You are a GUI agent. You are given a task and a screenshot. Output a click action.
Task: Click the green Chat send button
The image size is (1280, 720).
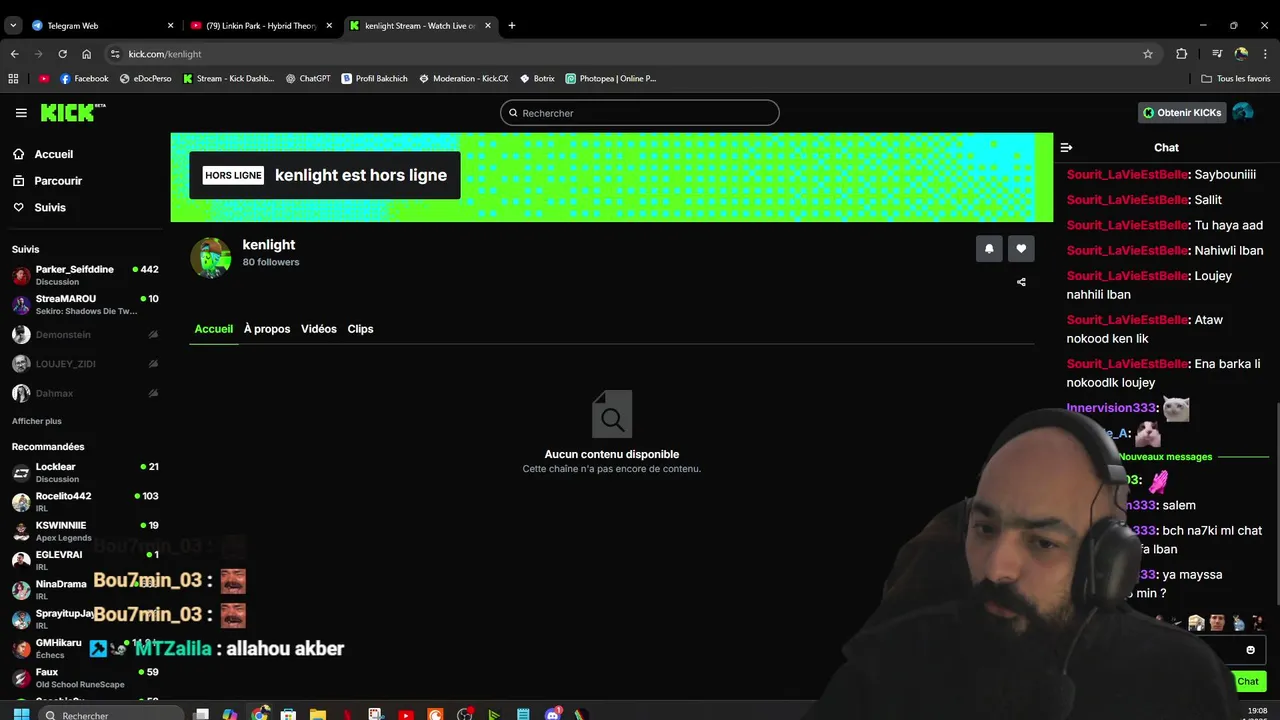[x=1247, y=681]
